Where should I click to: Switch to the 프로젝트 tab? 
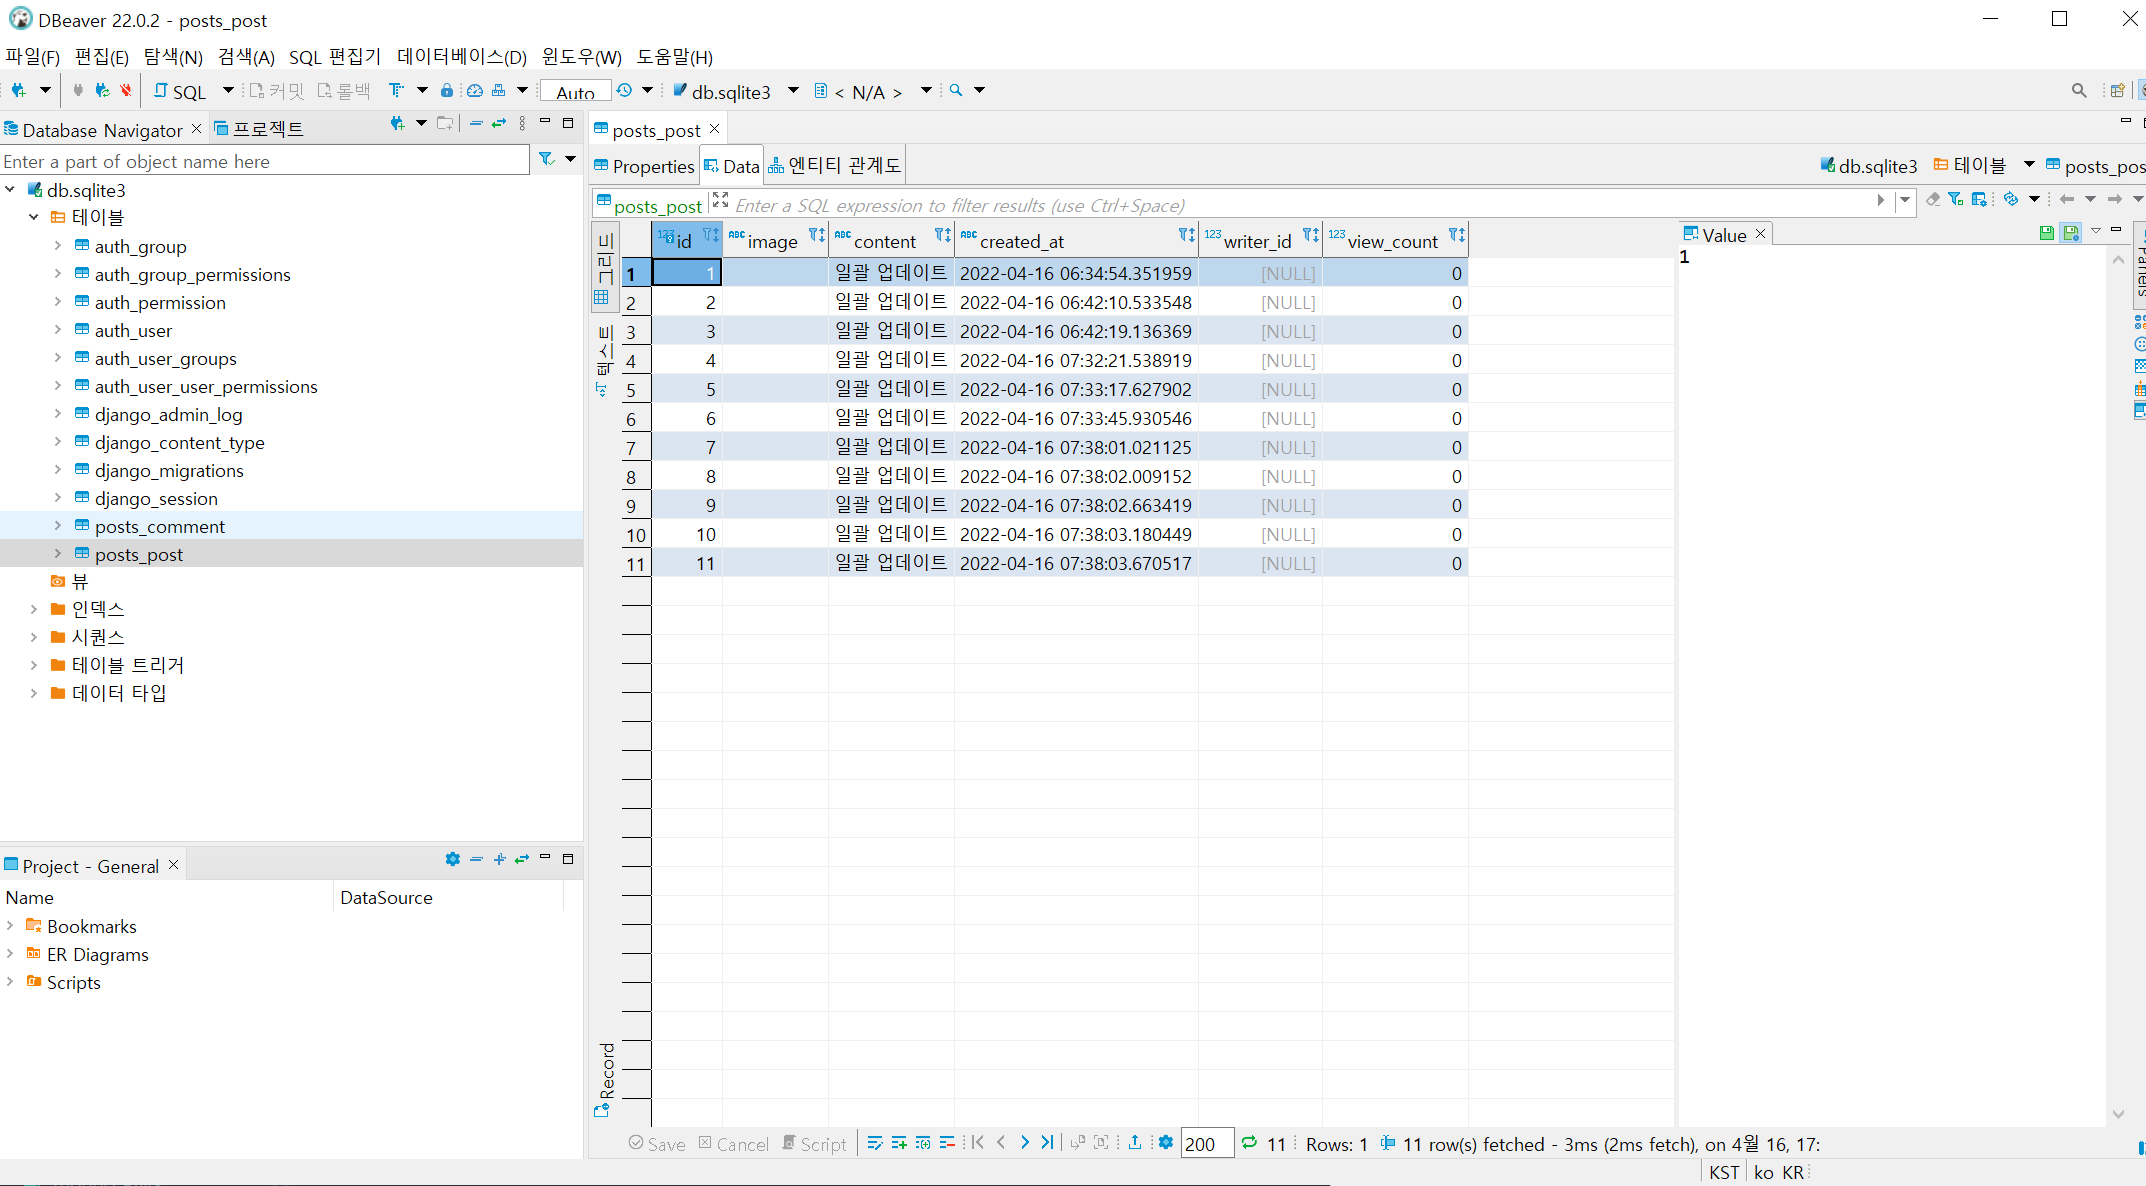point(259,129)
